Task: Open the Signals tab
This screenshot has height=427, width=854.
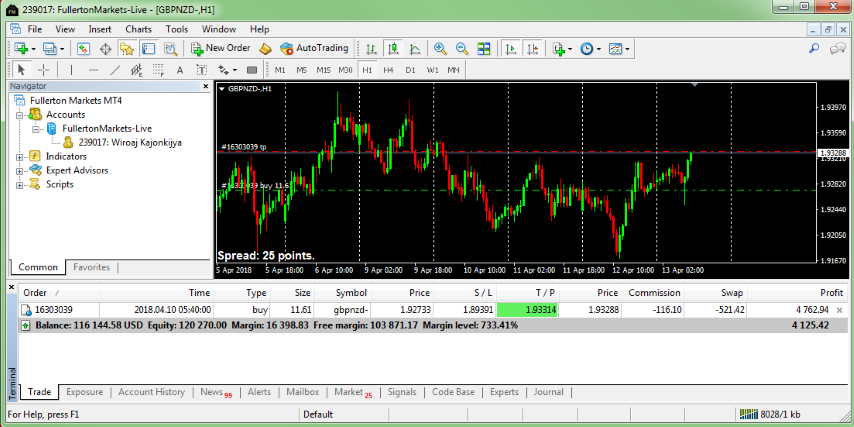Action: [402, 392]
